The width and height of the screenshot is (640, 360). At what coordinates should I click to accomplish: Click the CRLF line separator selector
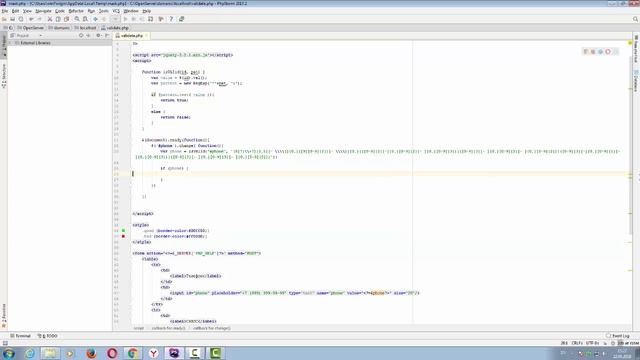(x=577, y=343)
